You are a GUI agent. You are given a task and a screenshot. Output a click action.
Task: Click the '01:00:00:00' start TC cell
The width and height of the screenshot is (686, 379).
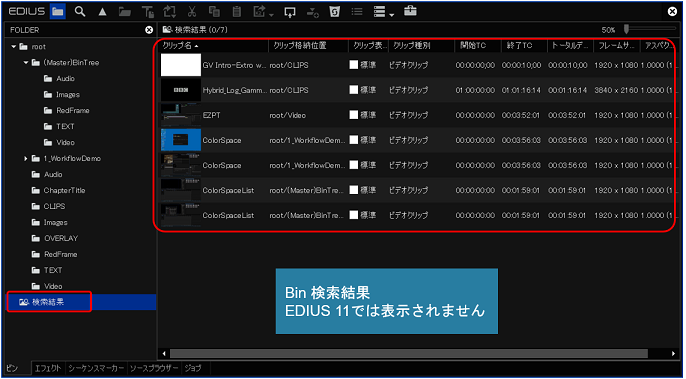[x=475, y=90]
